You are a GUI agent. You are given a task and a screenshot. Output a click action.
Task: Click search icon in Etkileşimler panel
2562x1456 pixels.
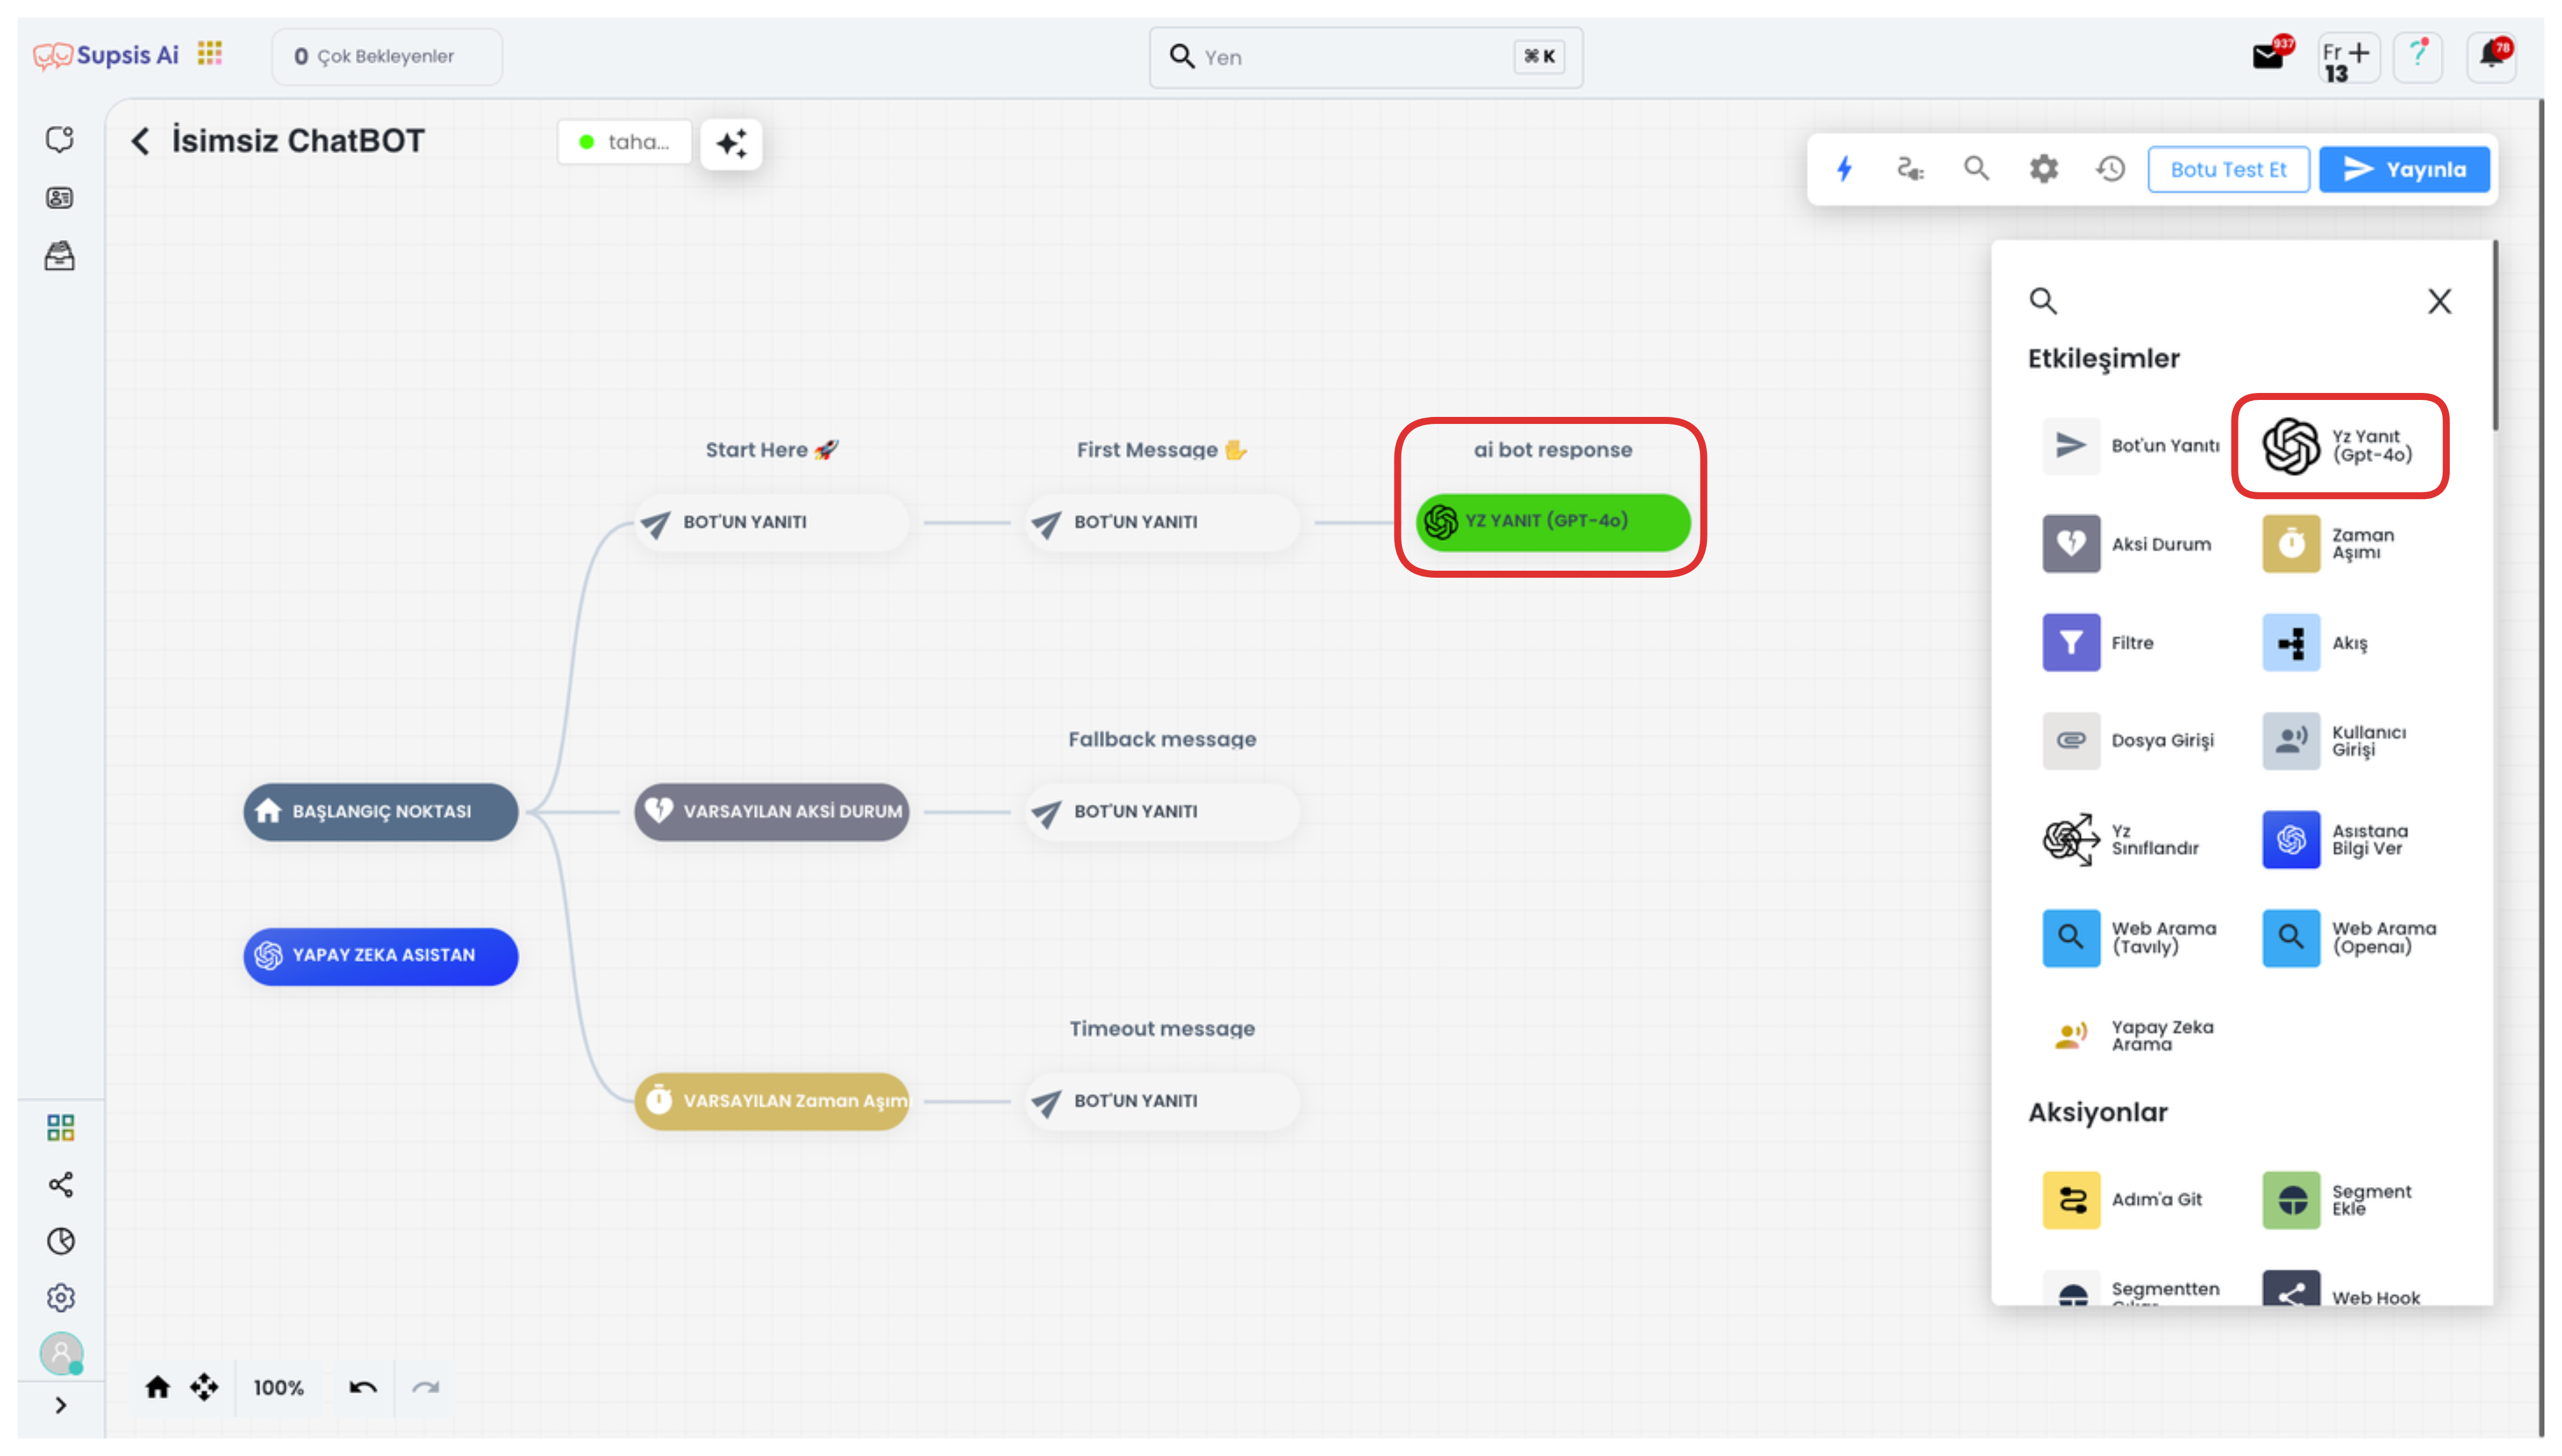click(2043, 300)
